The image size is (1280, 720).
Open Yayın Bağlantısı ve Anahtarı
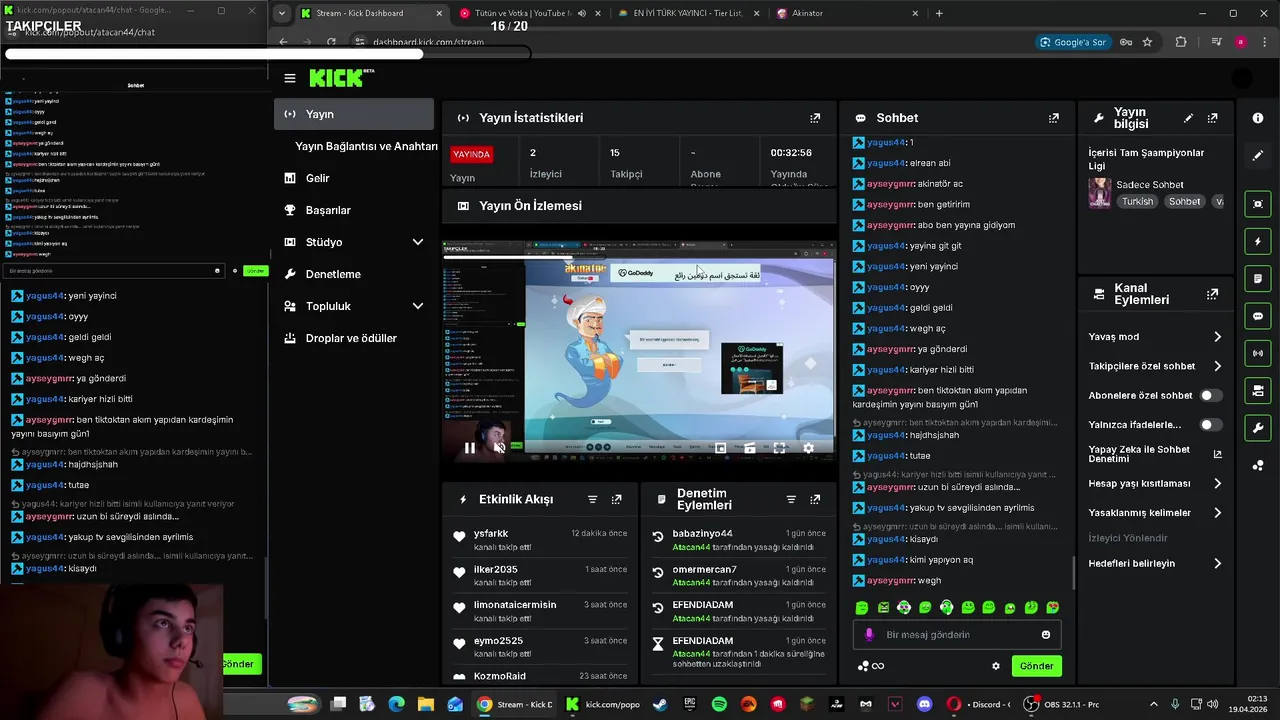coord(366,146)
